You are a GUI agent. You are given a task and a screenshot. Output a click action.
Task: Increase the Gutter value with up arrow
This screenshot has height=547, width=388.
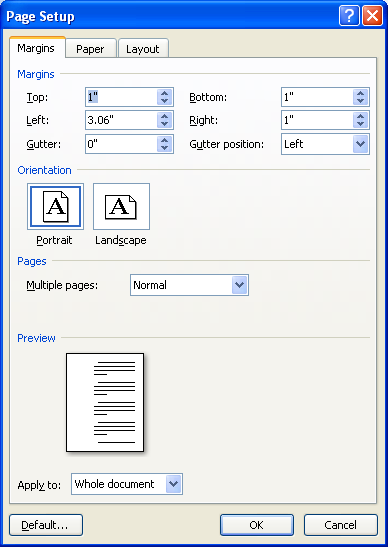coord(164,140)
